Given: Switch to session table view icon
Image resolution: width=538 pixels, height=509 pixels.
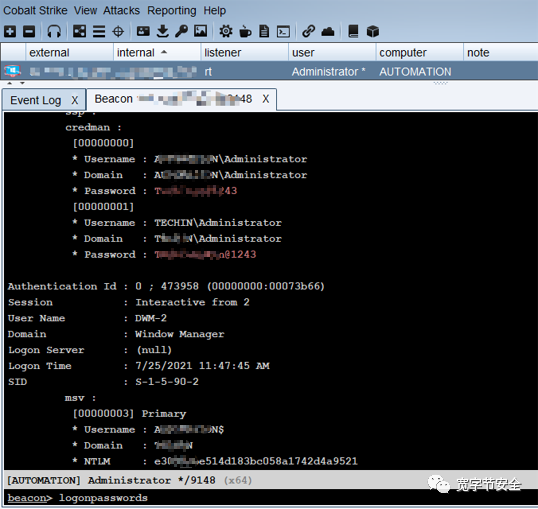Looking at the screenshot, I should click(x=99, y=32).
